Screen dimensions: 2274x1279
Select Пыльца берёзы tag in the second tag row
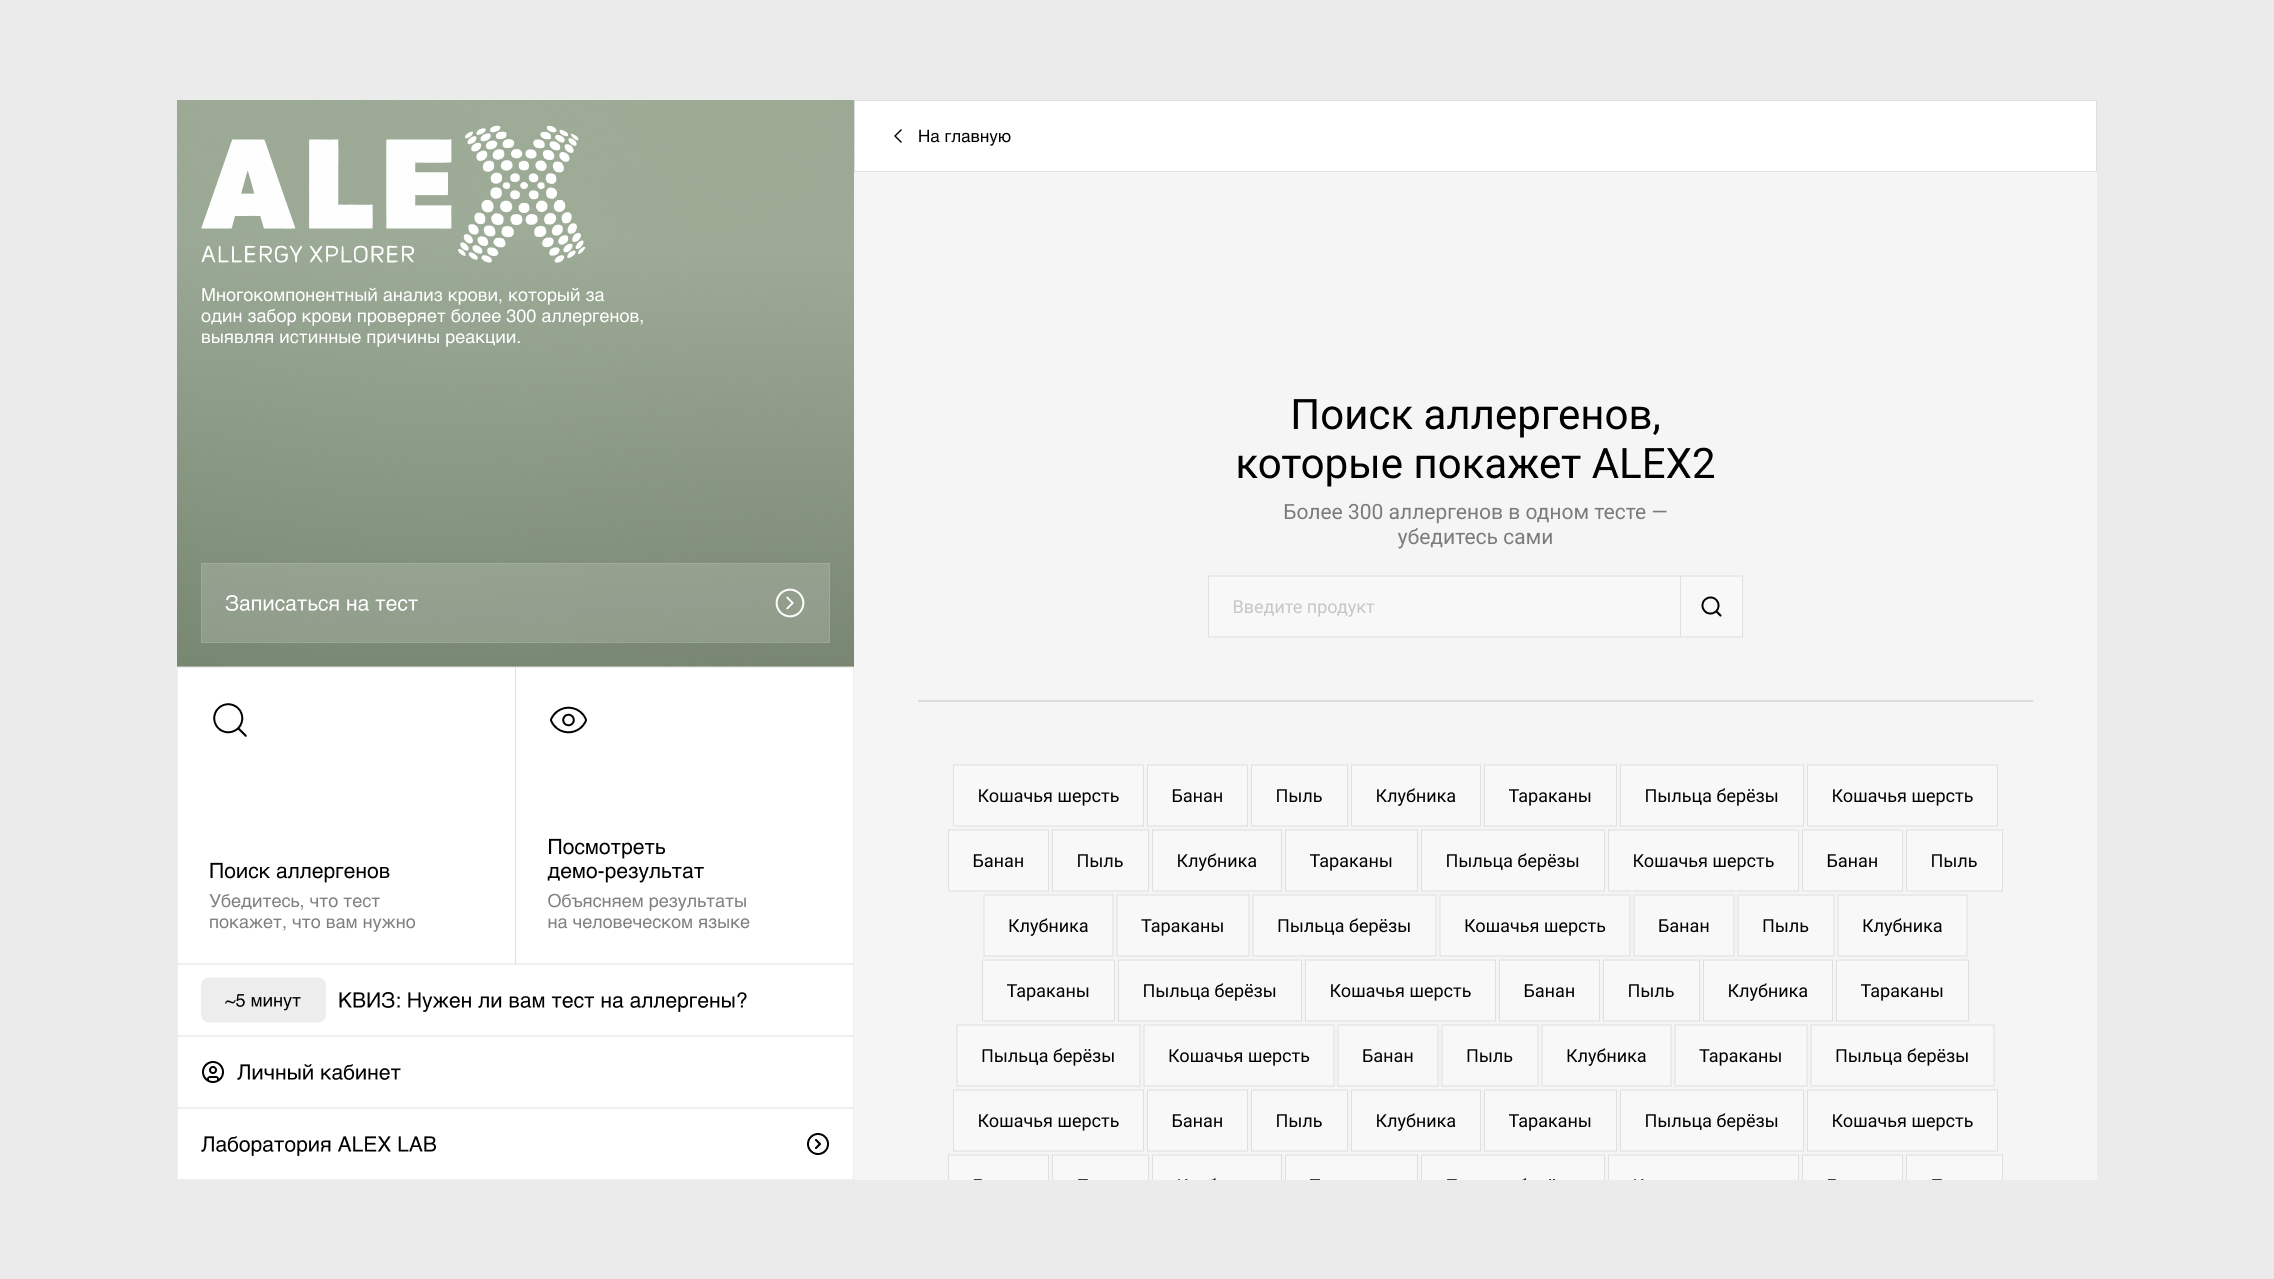(1512, 861)
